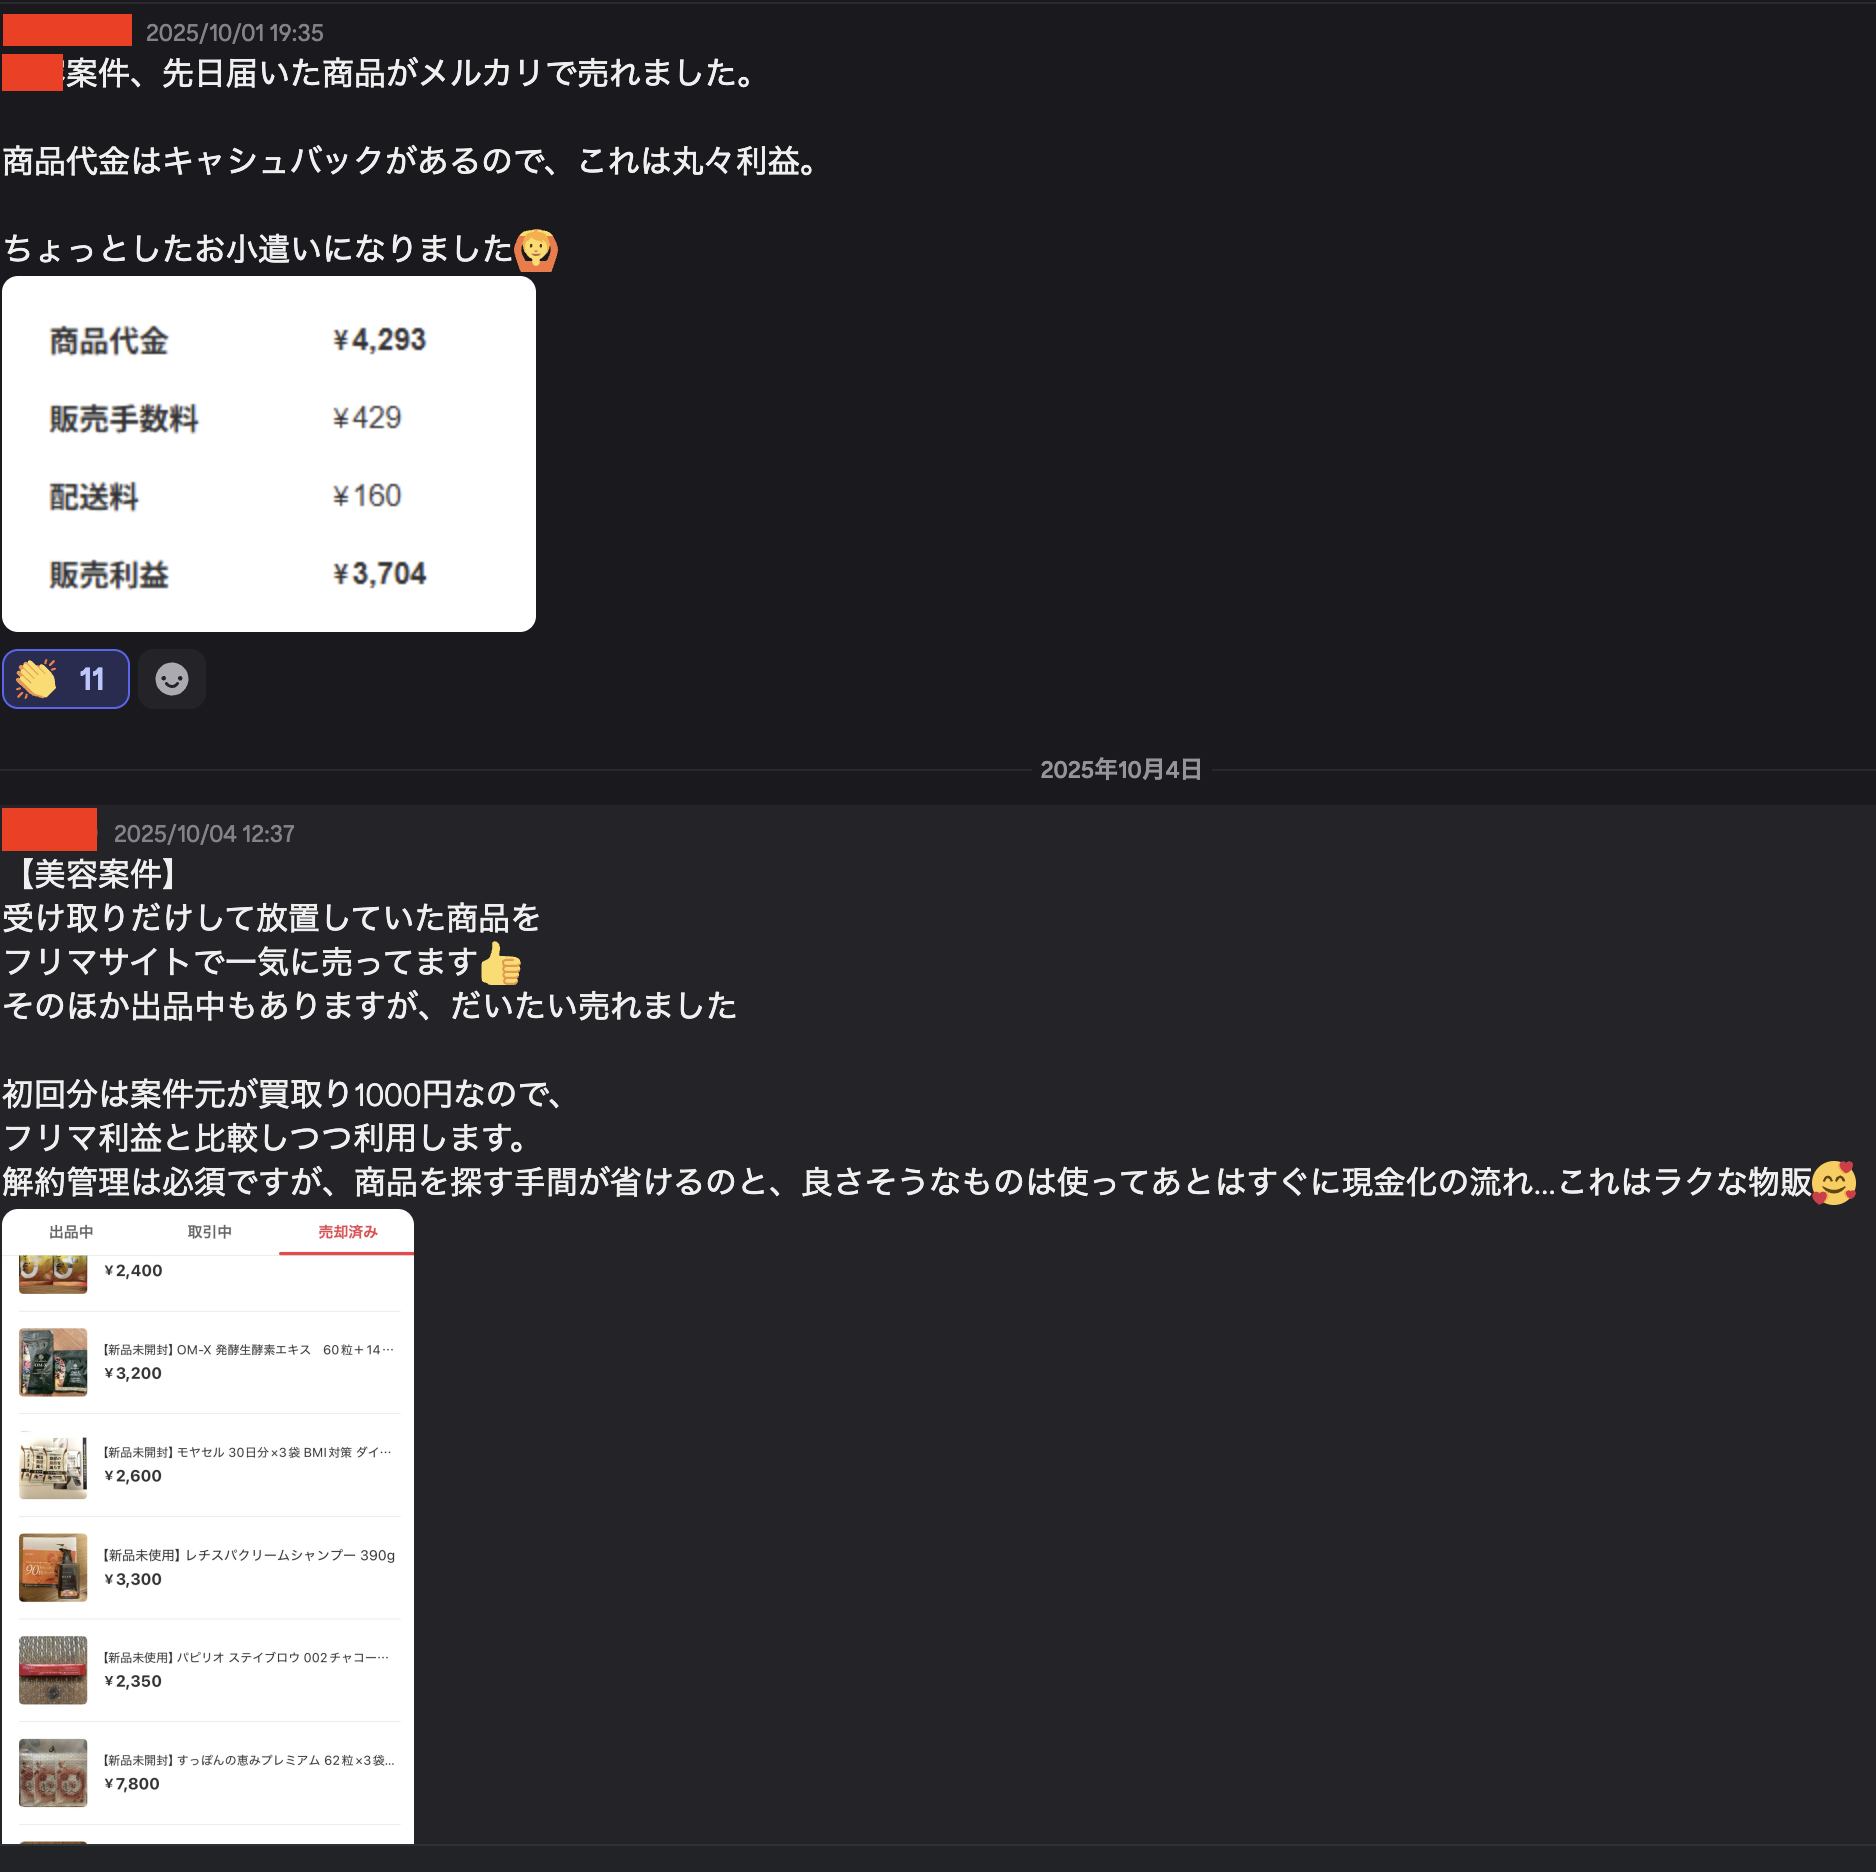
Task: Click the 2025年10月4日 date divider
Action: (x=1121, y=769)
